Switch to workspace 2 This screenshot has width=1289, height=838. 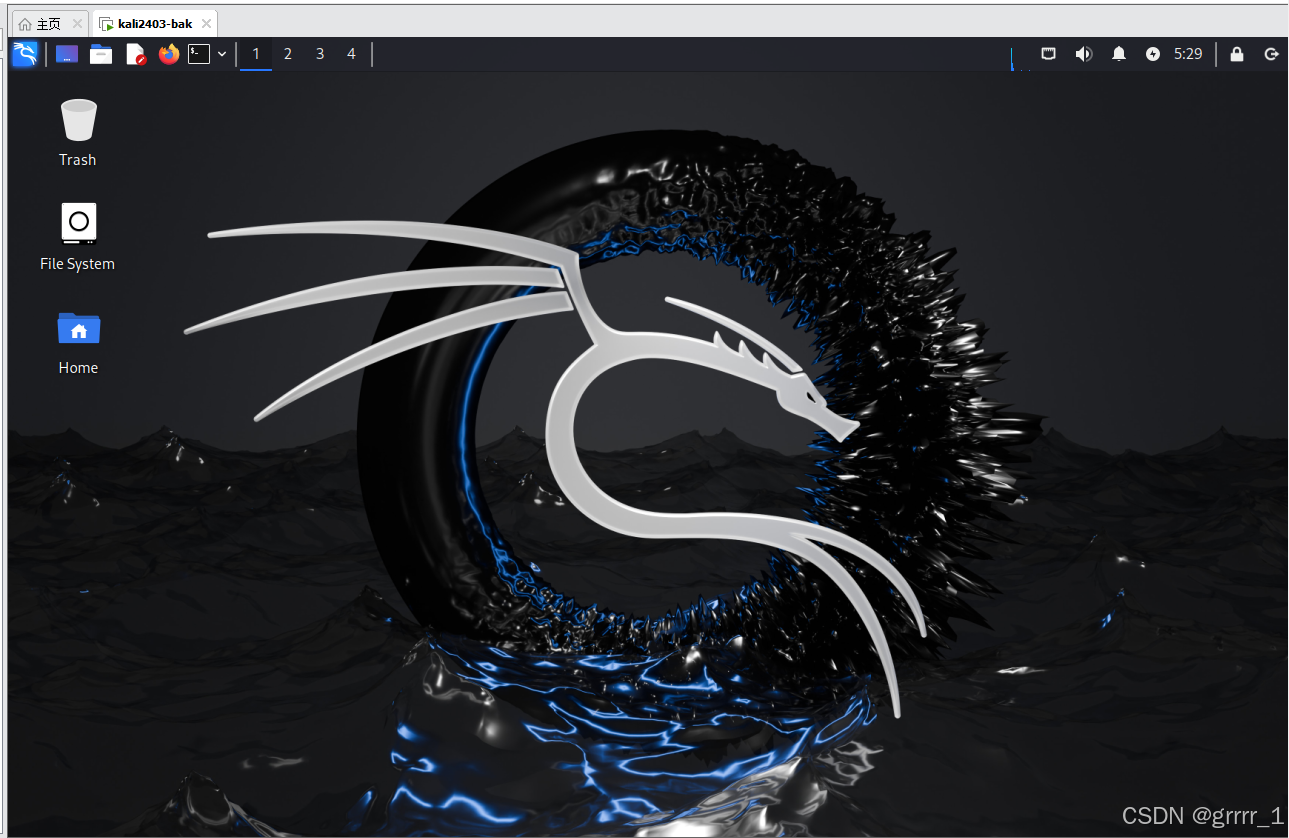tap(288, 54)
